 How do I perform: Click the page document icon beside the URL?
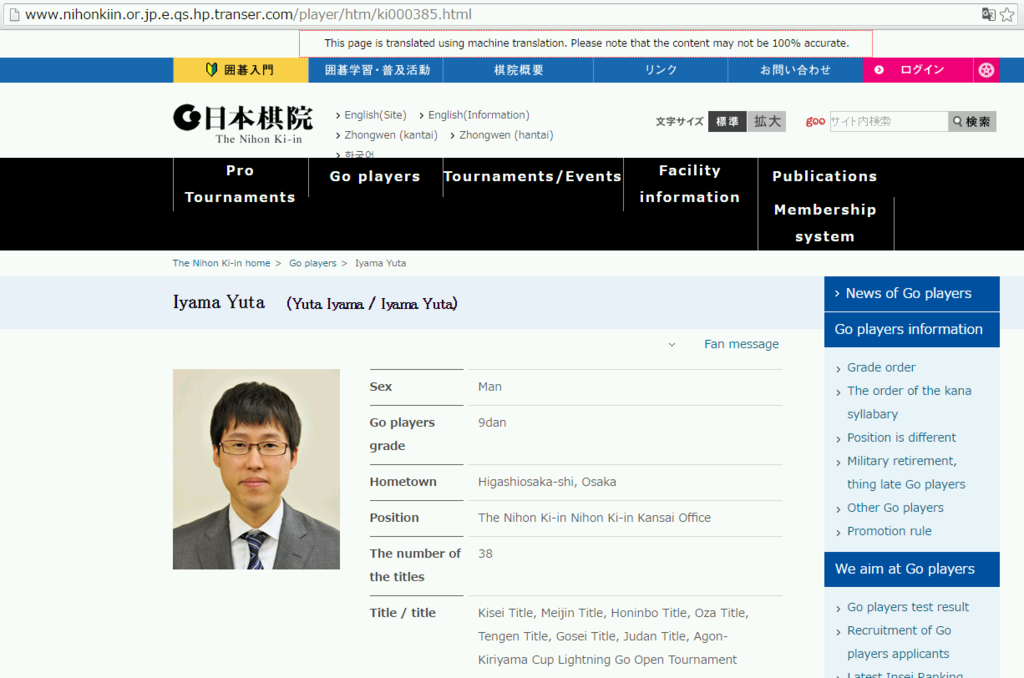pos(14,14)
